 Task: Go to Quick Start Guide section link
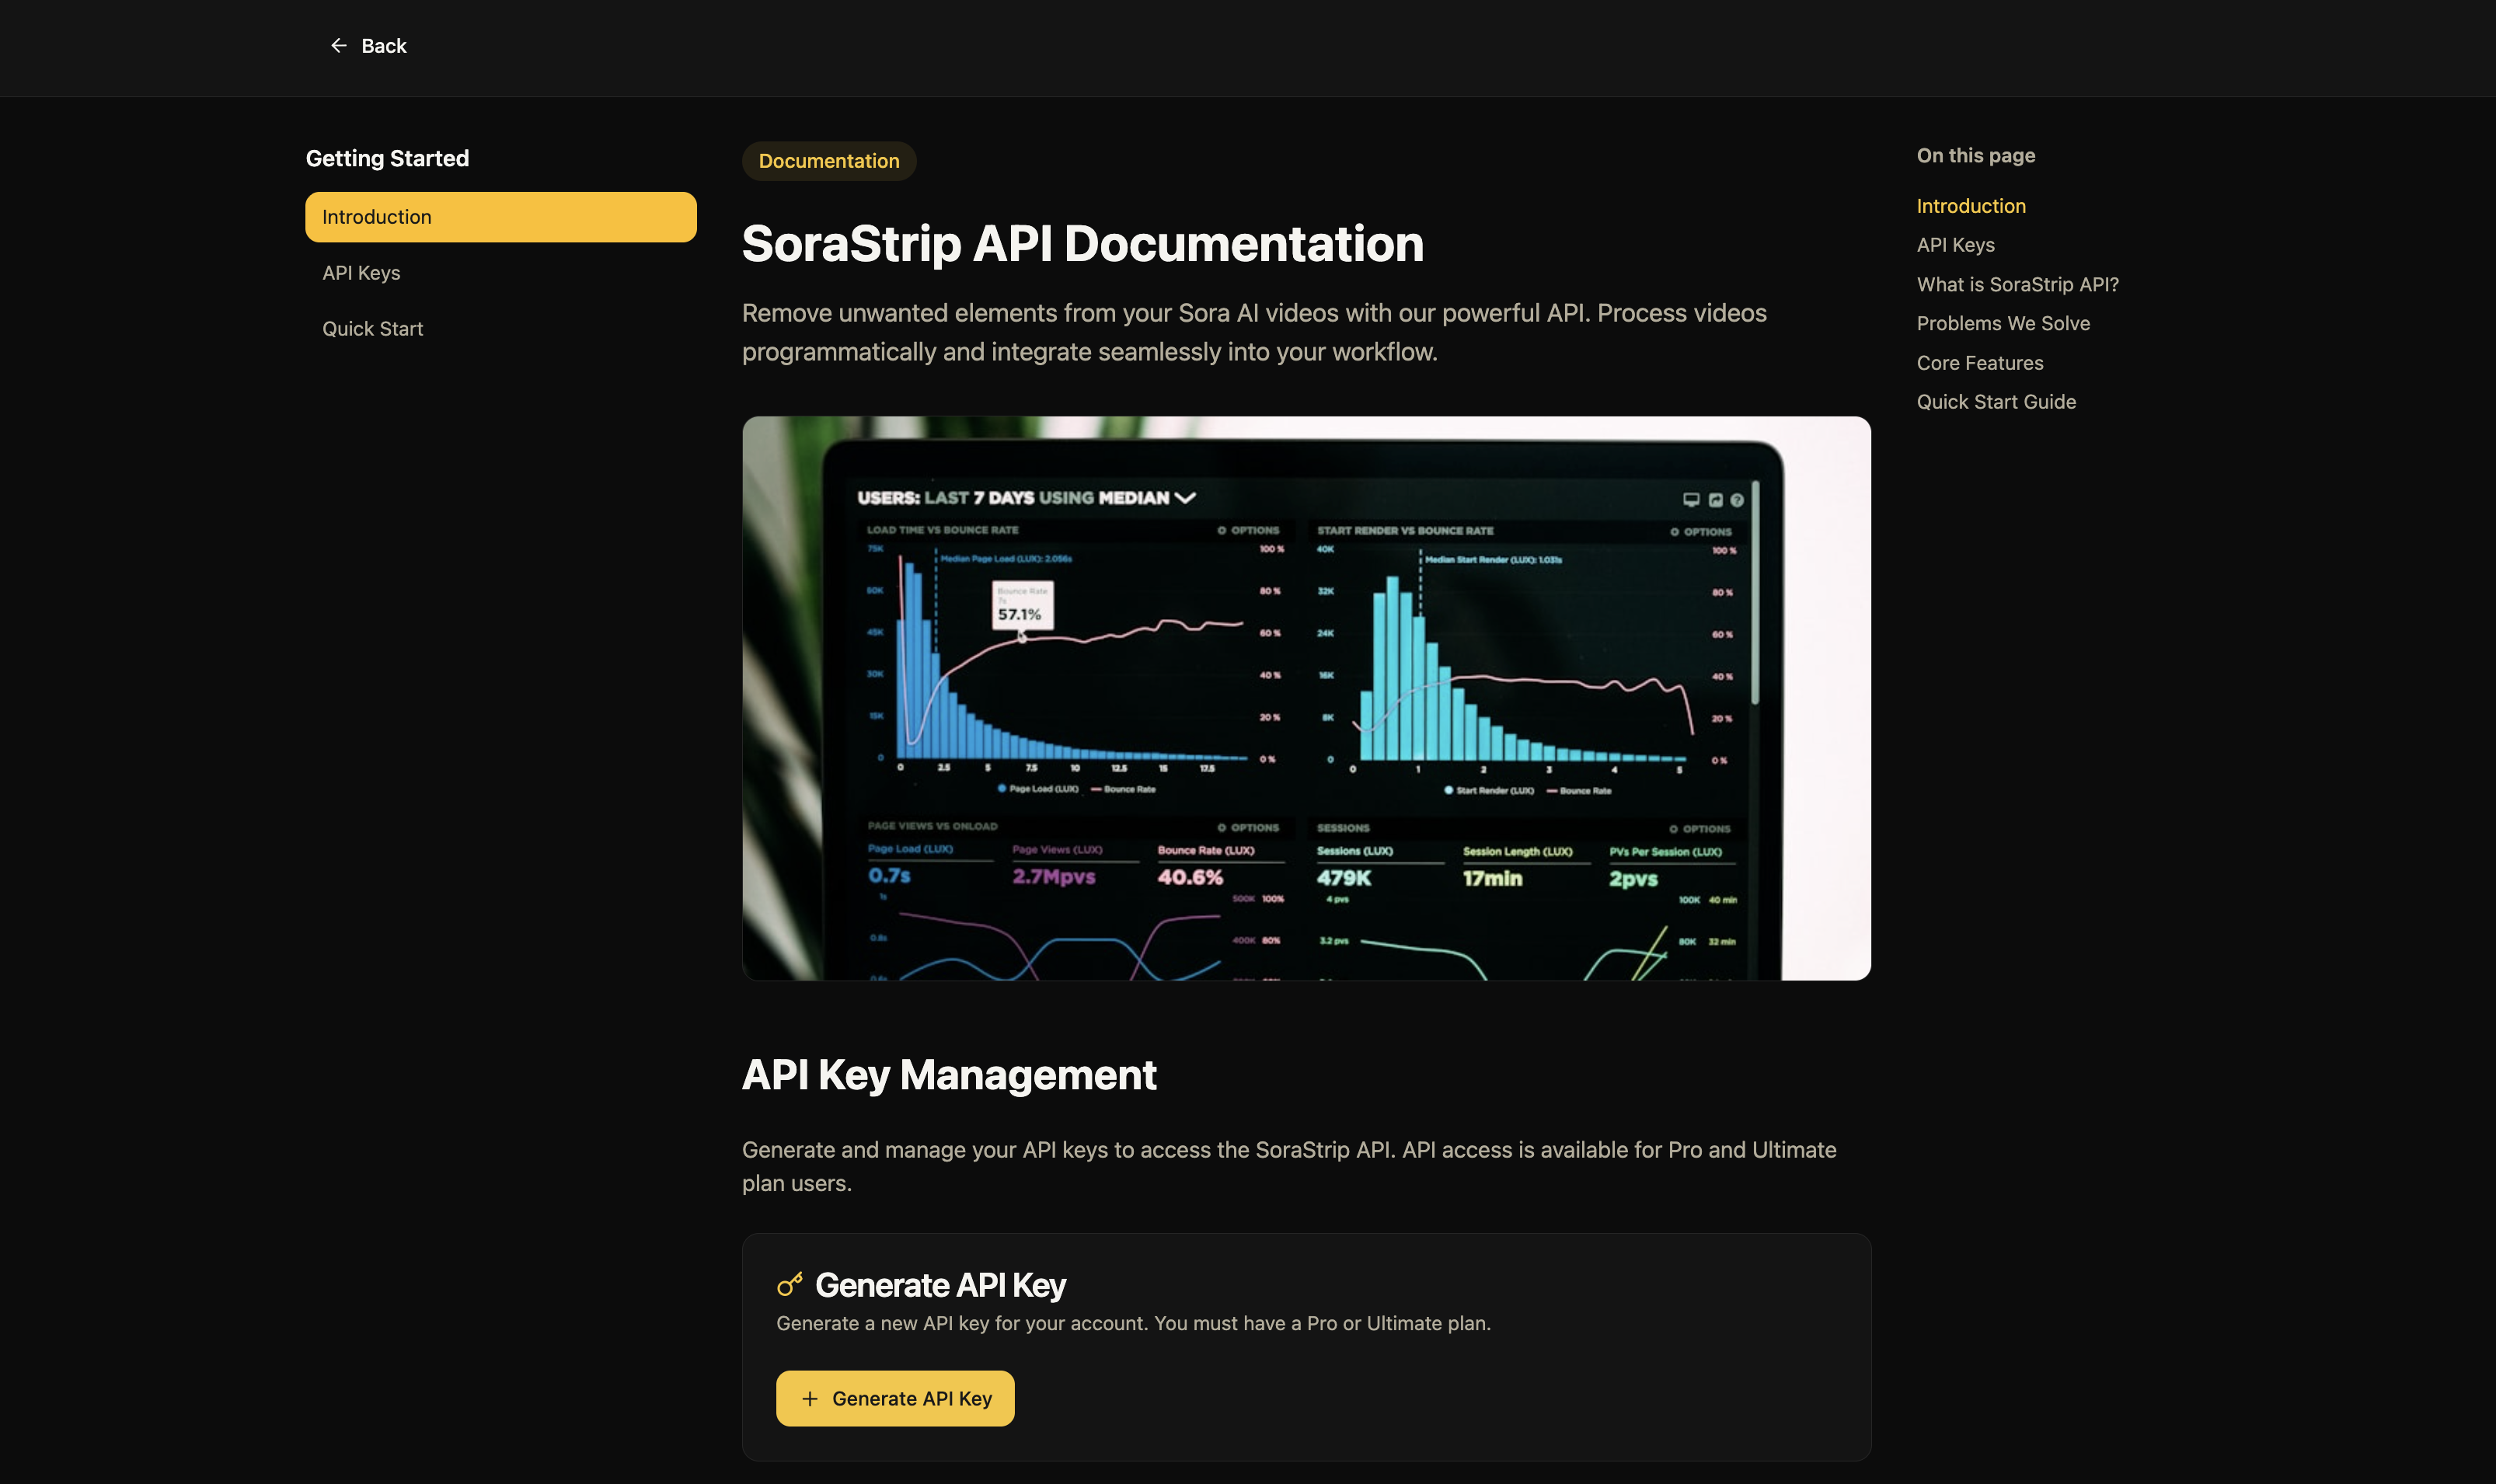[1995, 402]
